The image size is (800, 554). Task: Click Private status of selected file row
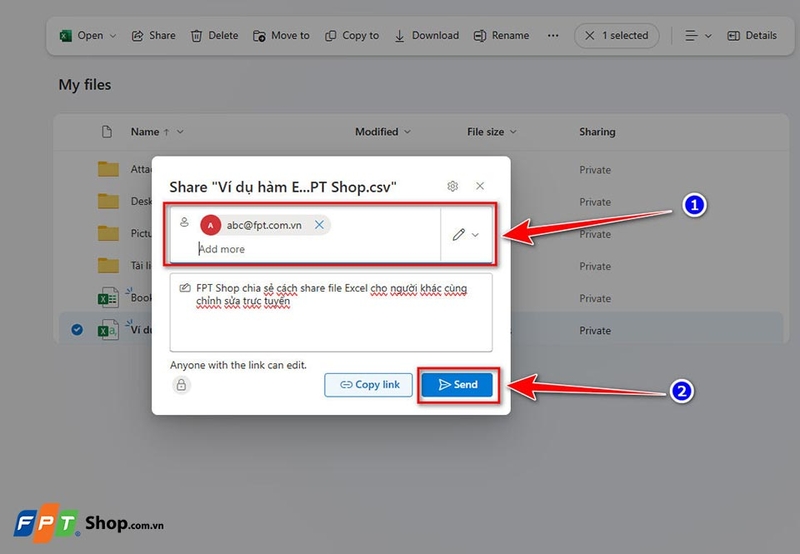pos(595,331)
